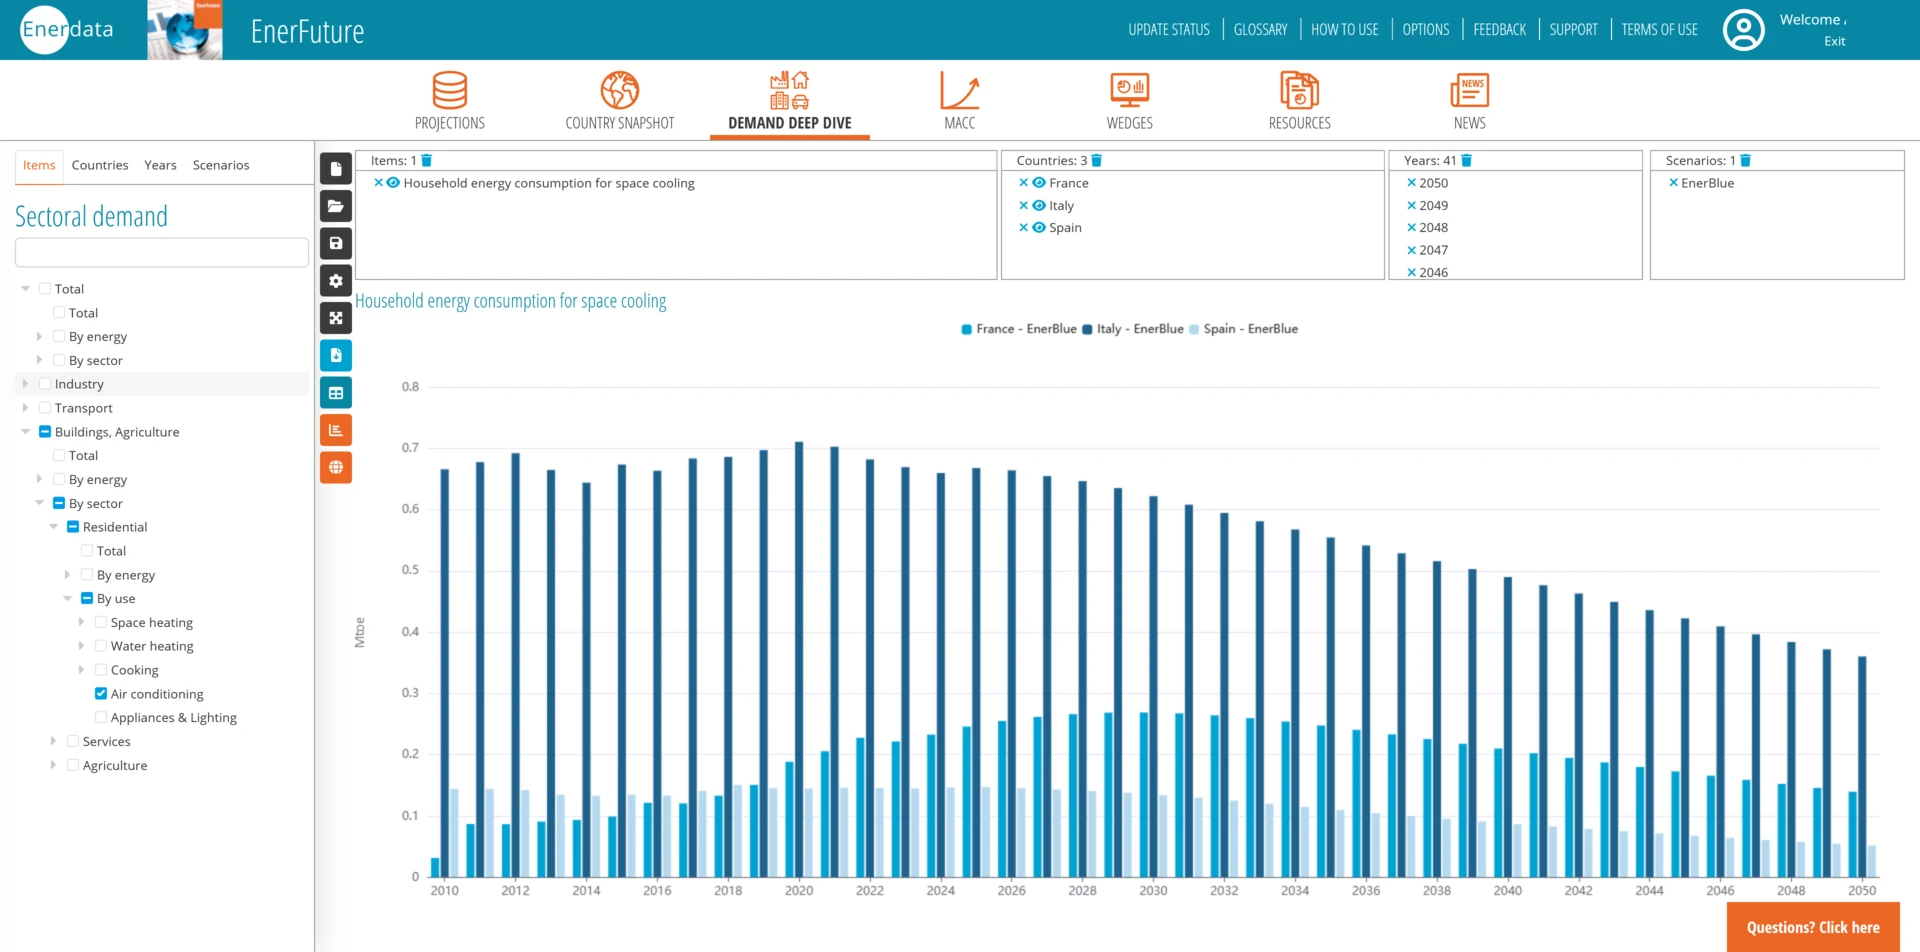The width and height of the screenshot is (1920, 952).
Task: Open the Wedges chart icon
Action: 1130,90
